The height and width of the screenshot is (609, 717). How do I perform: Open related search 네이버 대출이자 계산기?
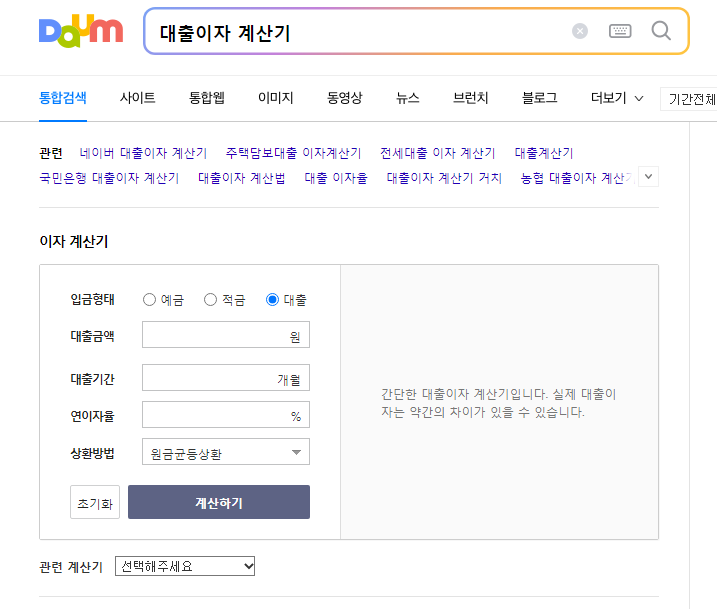pyautogui.click(x=143, y=153)
